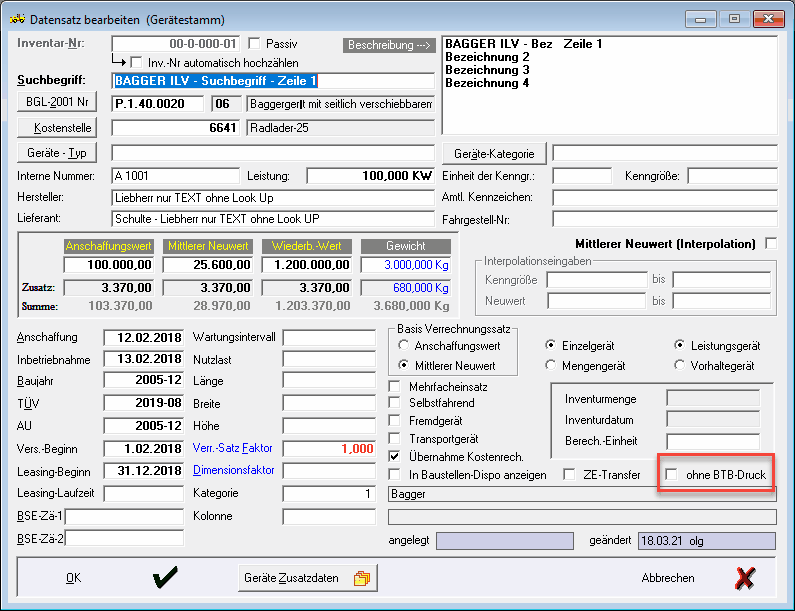795x611 pixels.
Task: Click the Verr.-Satz Faktor link label
Action: [232, 448]
